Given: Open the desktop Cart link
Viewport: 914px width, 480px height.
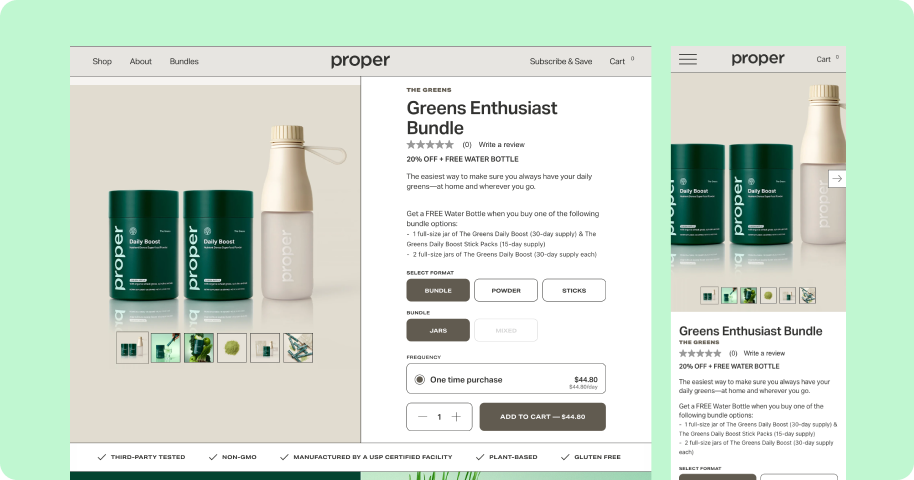Looking at the screenshot, I should 617,61.
